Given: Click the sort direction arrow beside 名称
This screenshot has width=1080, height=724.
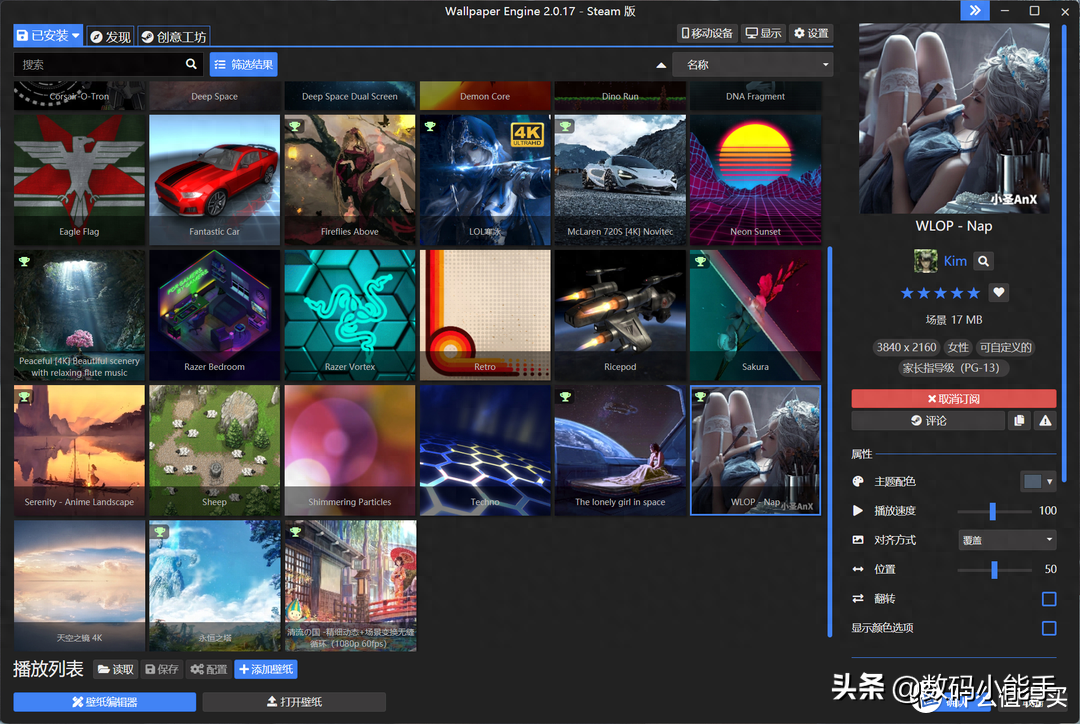Looking at the screenshot, I should 660,65.
